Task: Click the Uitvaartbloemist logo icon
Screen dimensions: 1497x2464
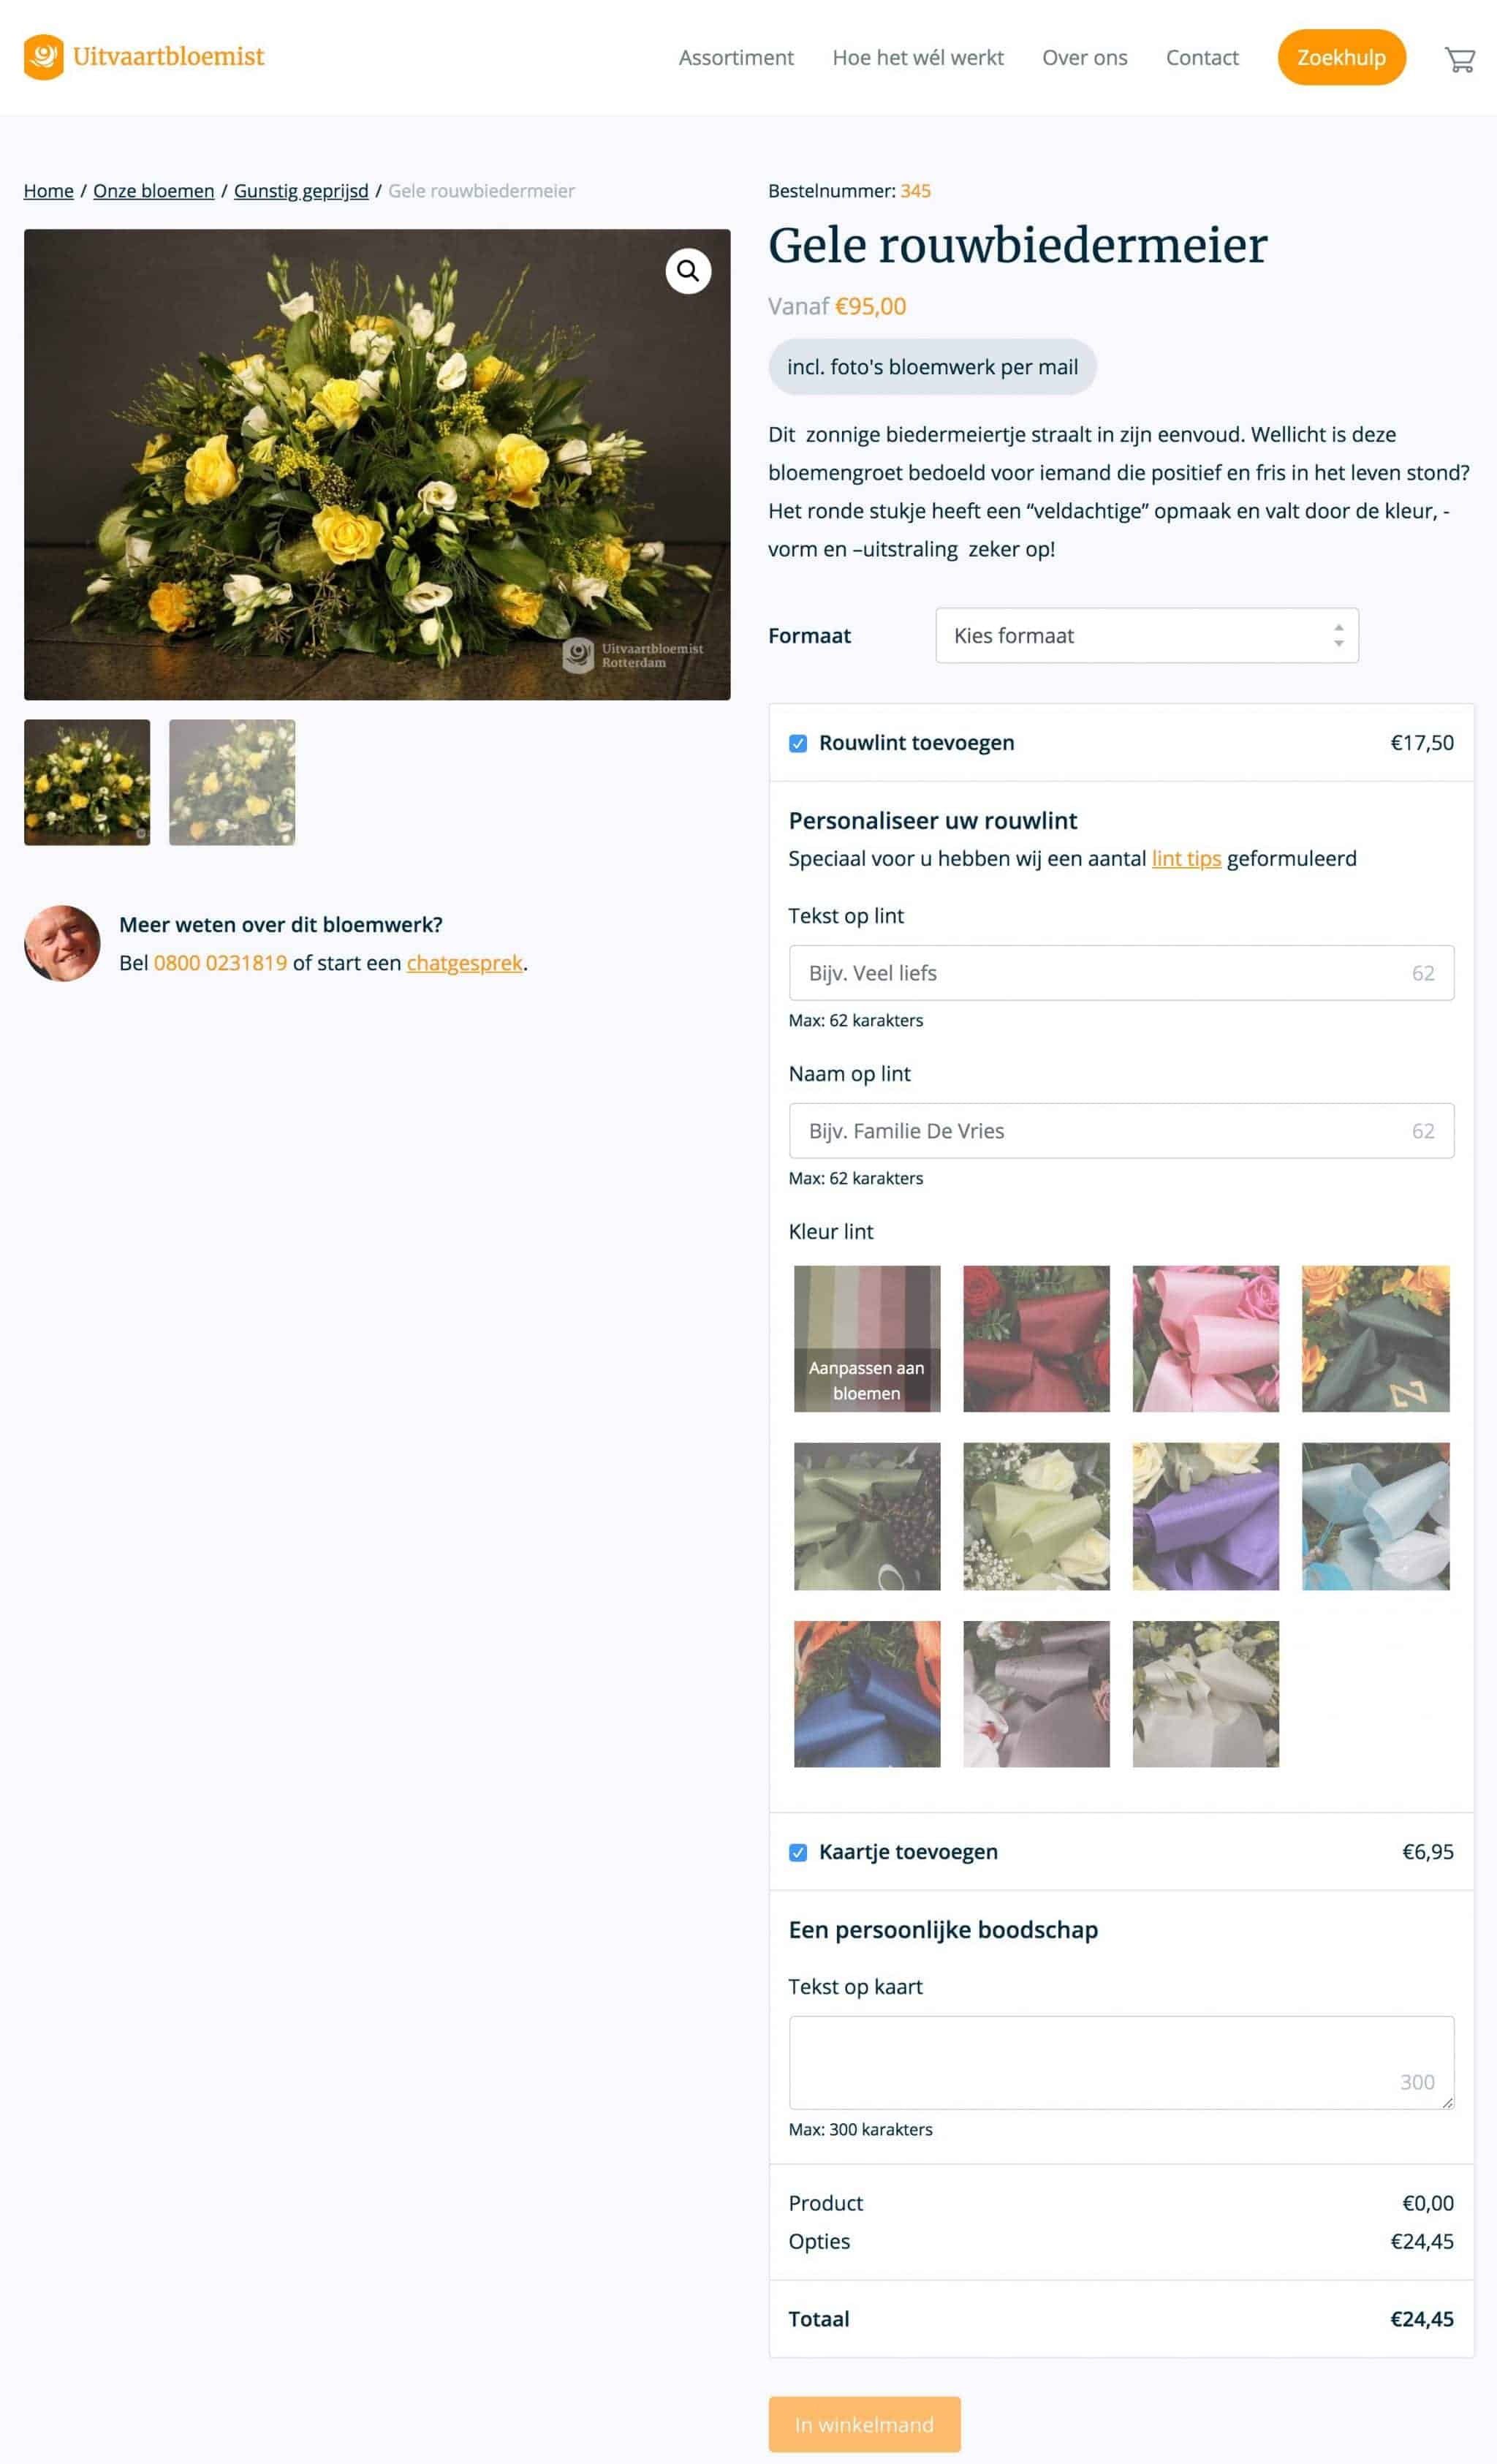Action: (x=44, y=57)
